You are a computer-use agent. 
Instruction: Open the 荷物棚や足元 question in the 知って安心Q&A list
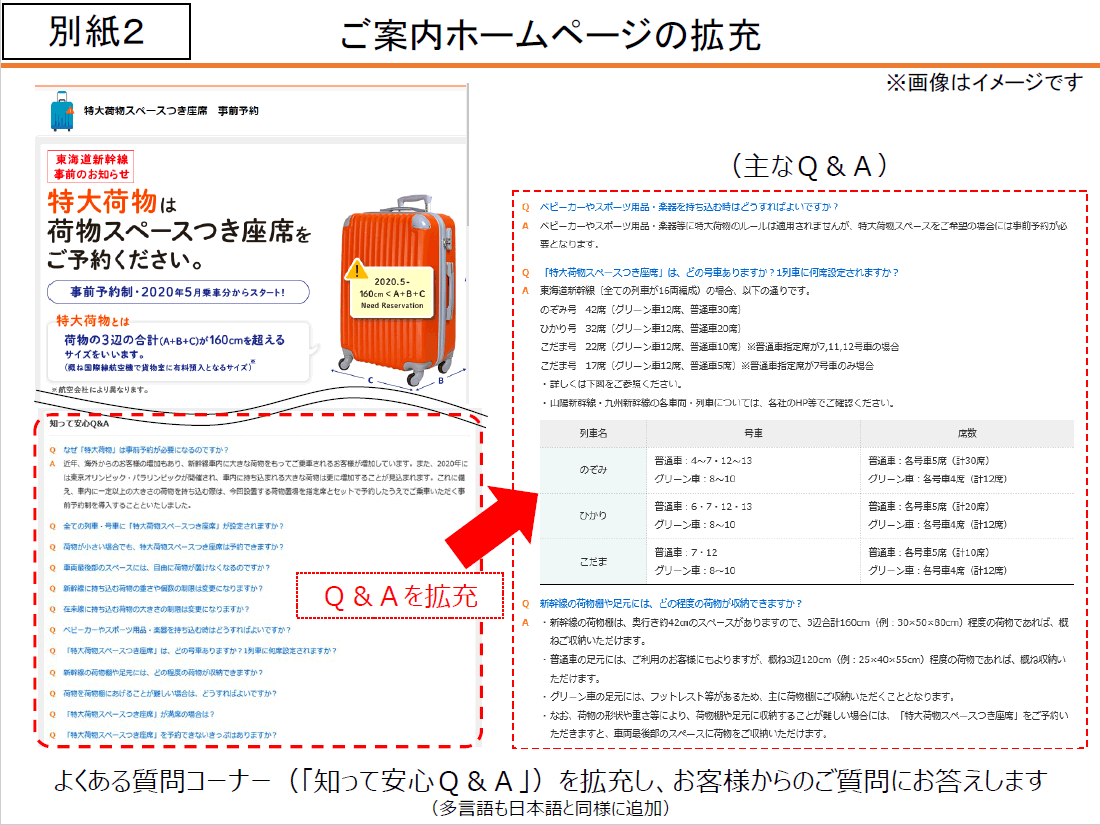click(x=163, y=672)
